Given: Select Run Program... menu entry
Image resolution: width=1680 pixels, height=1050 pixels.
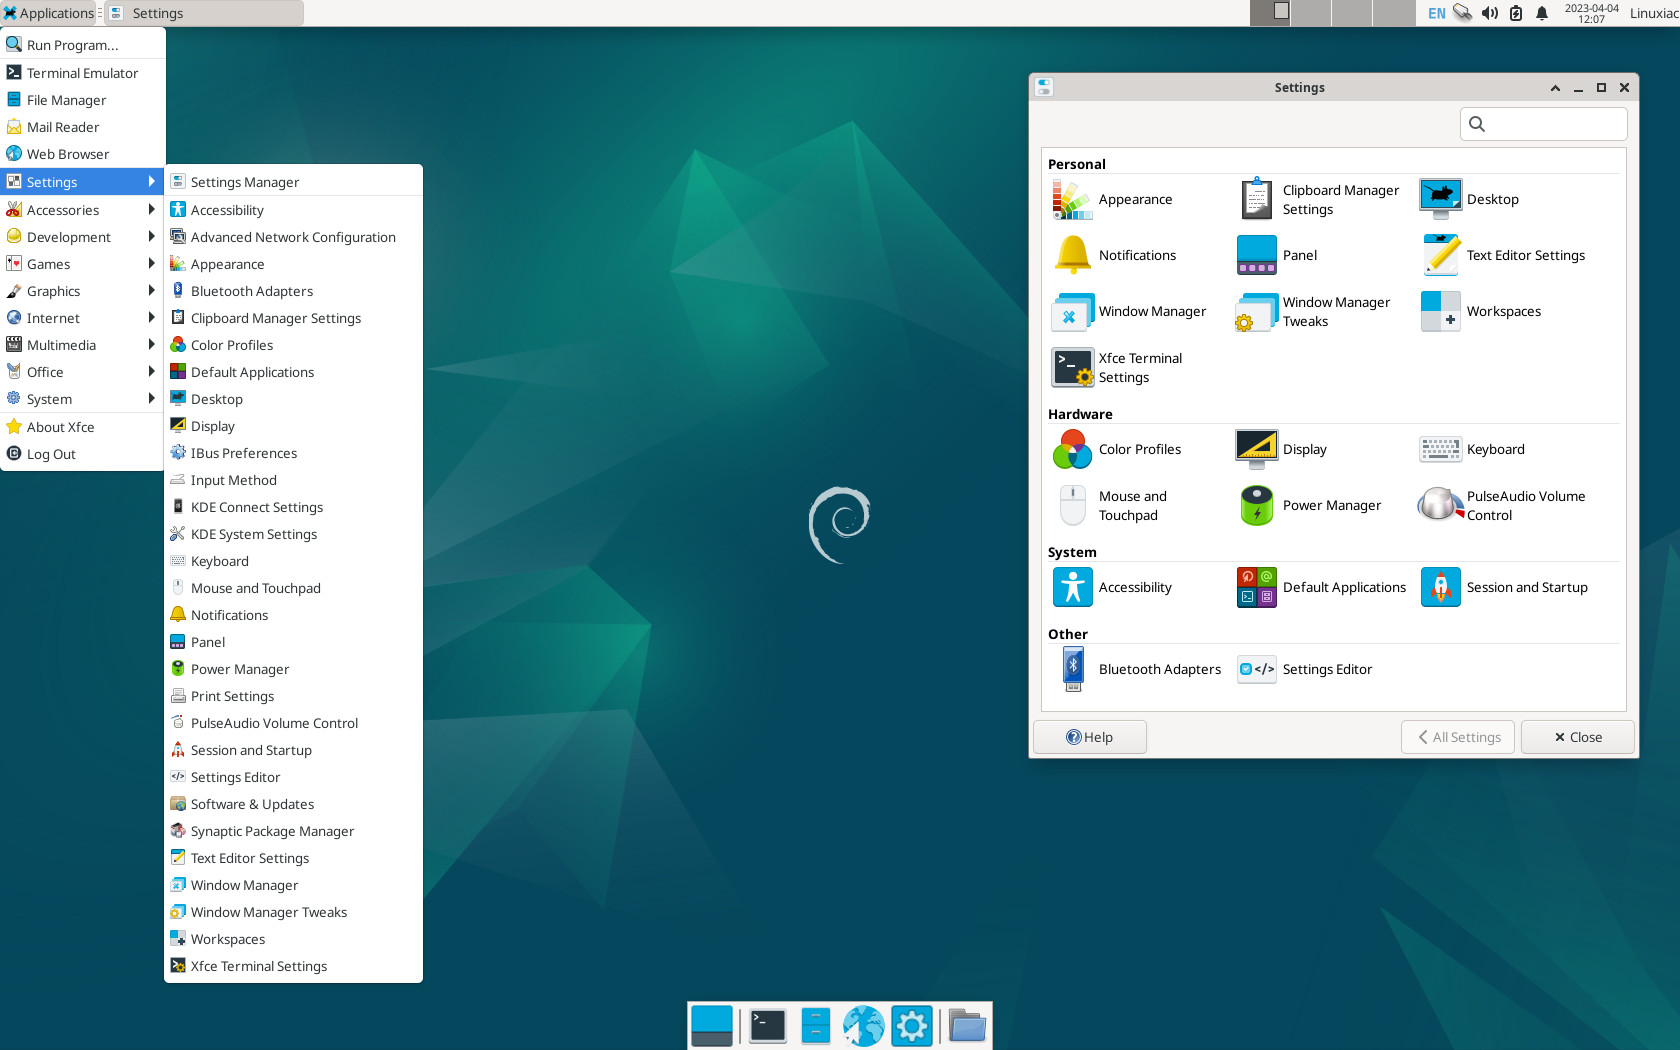Looking at the screenshot, I should tap(82, 45).
